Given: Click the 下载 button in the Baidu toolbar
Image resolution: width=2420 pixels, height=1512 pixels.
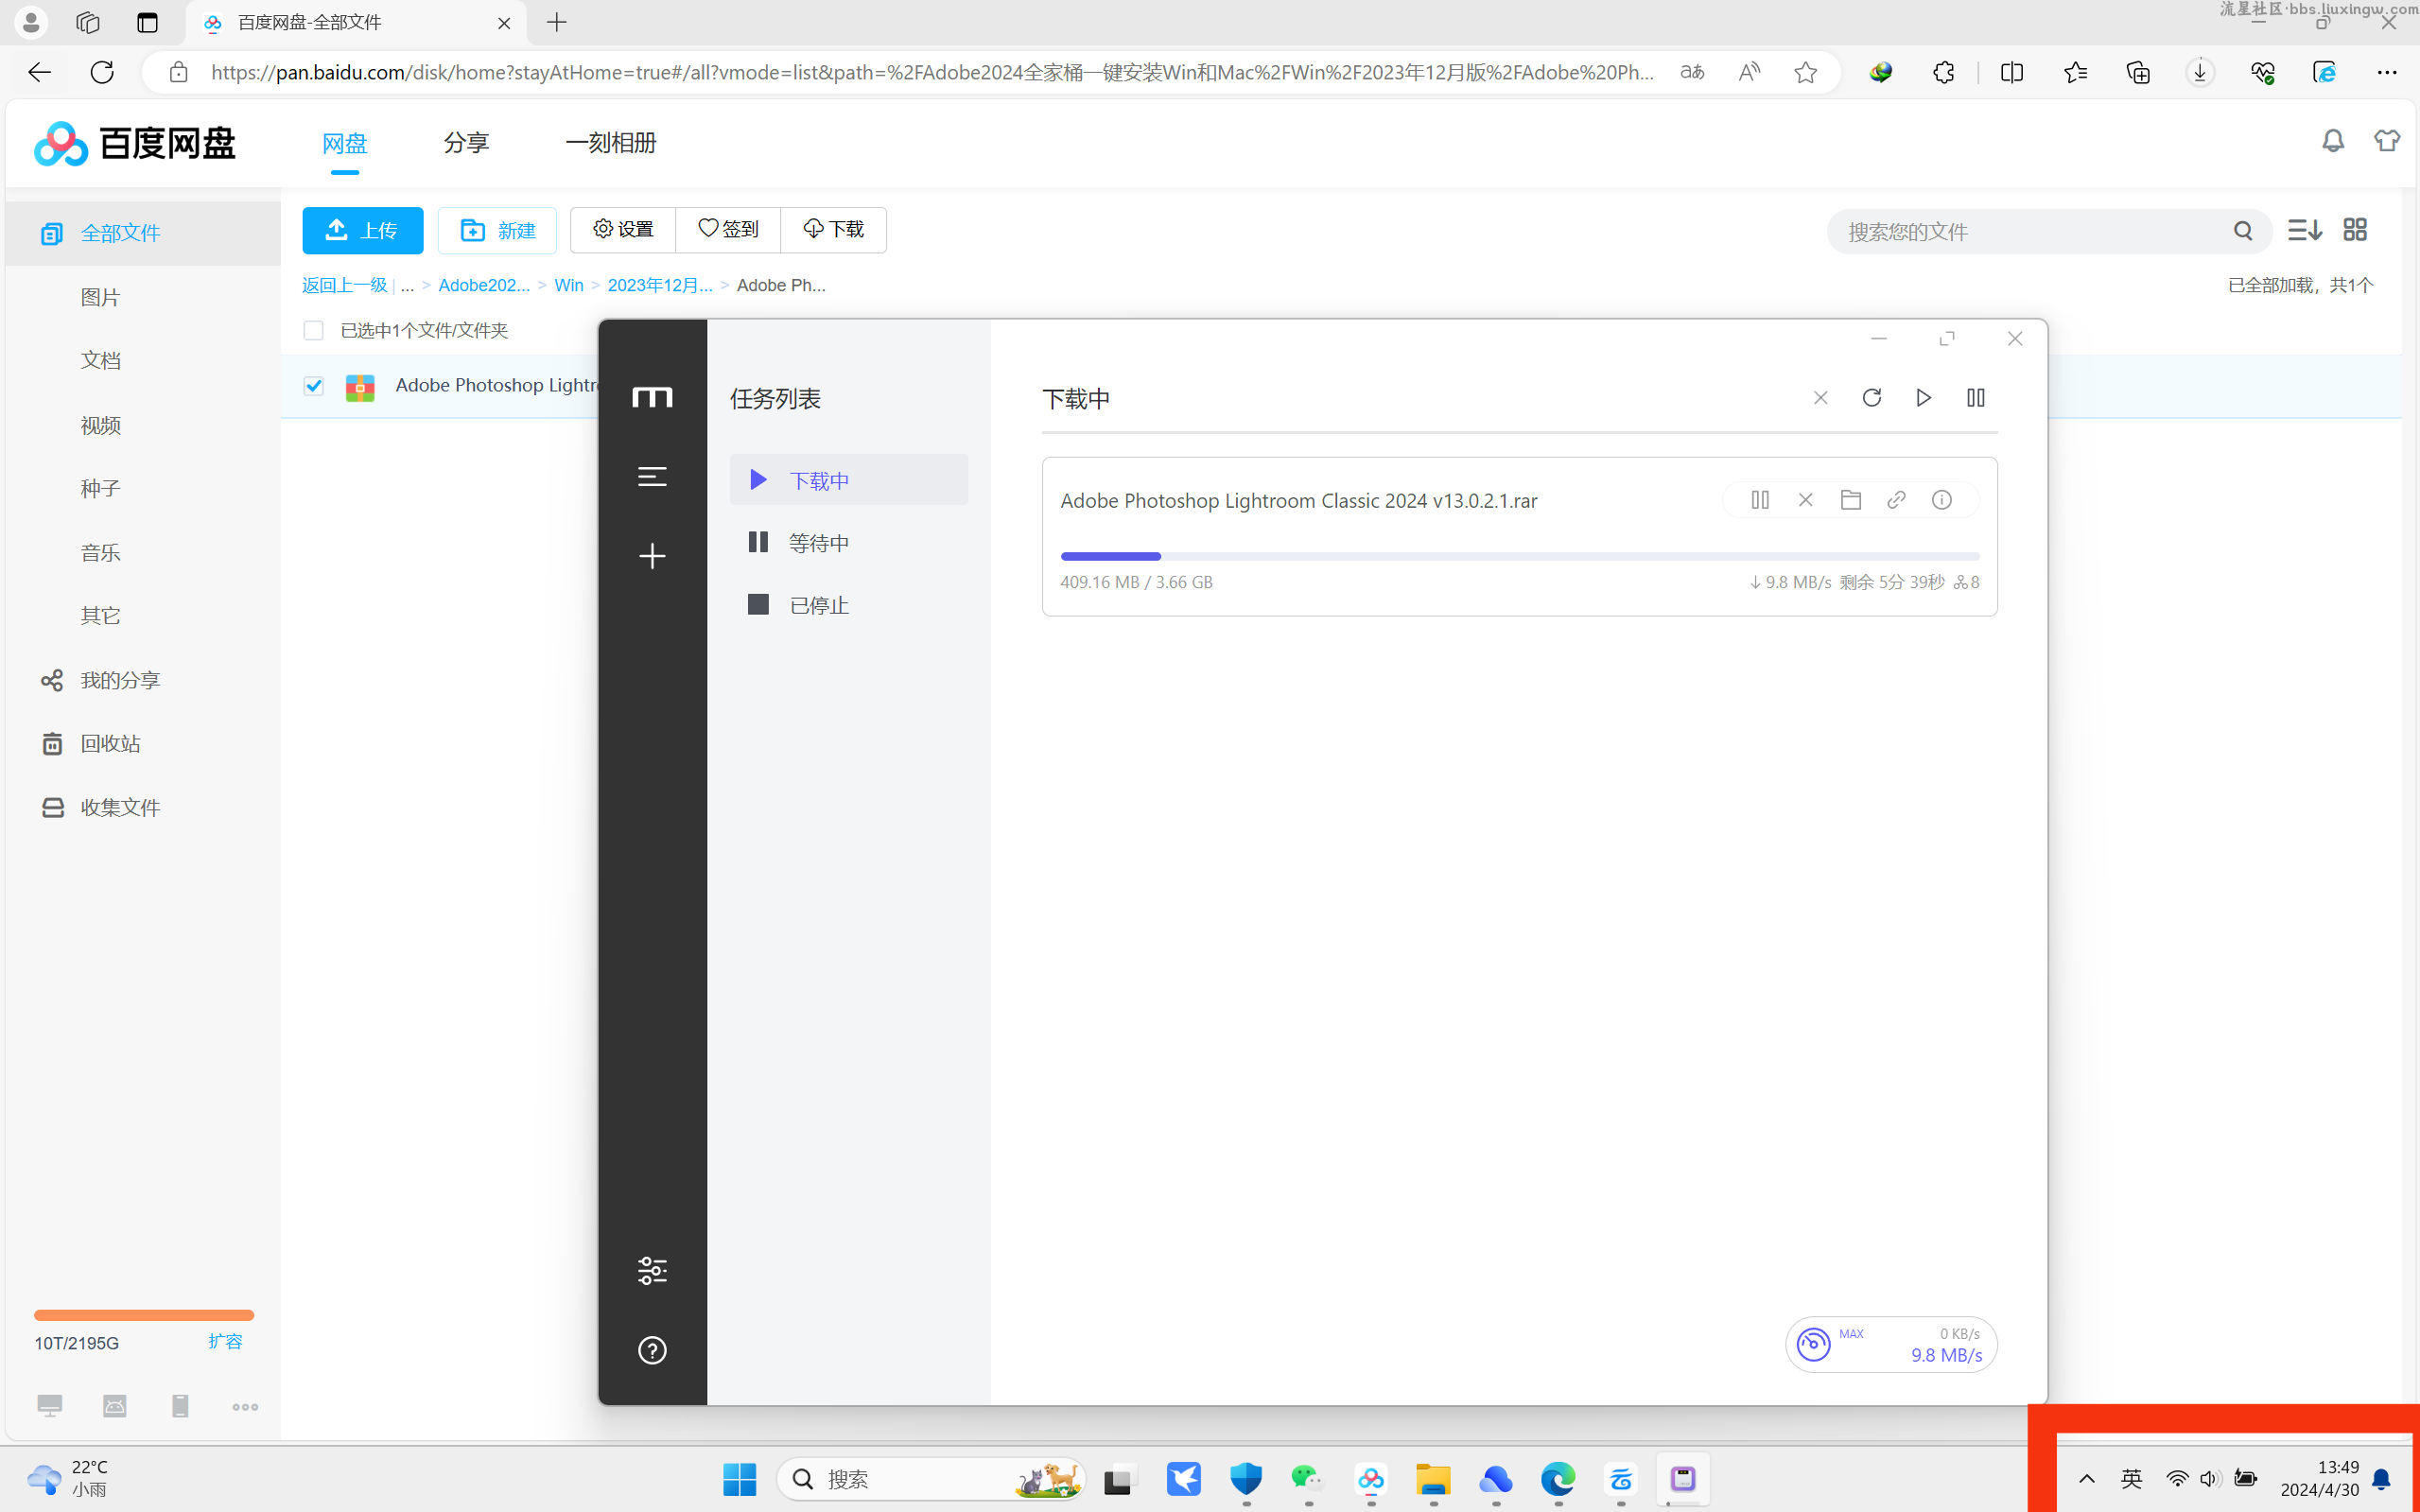Looking at the screenshot, I should [x=833, y=229].
